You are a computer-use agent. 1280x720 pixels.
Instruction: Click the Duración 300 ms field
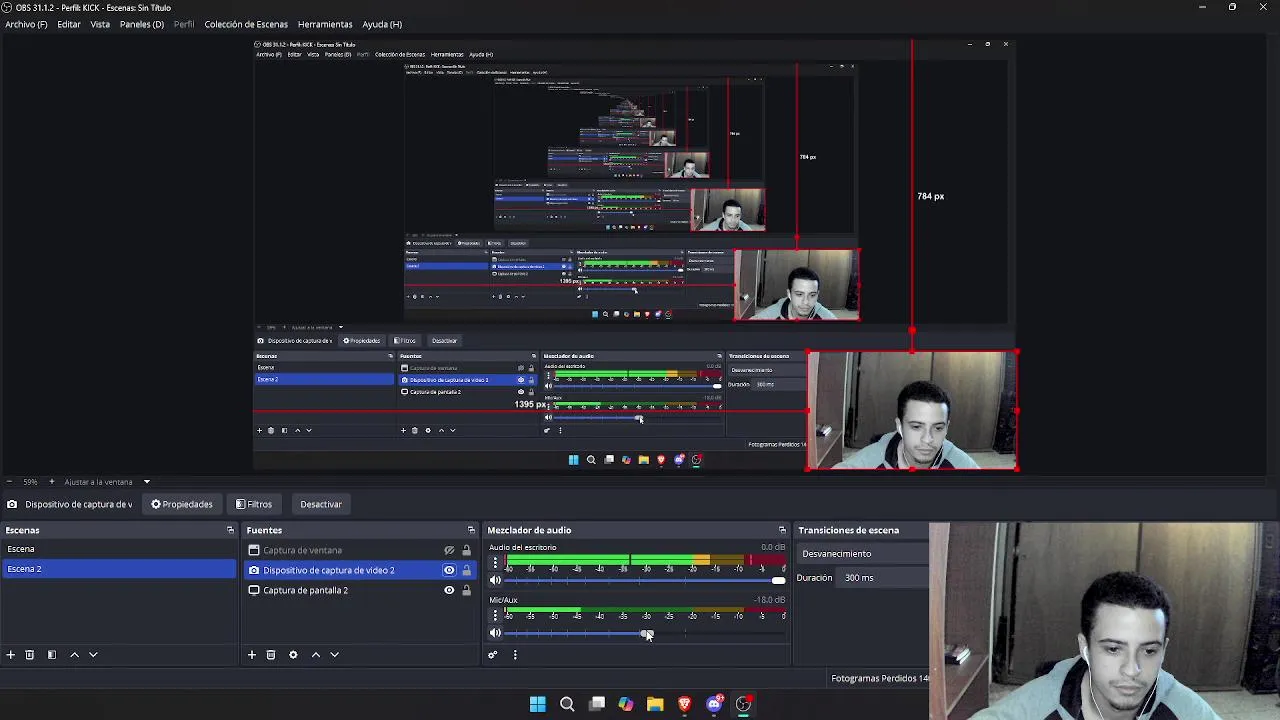pyautogui.click(x=884, y=578)
